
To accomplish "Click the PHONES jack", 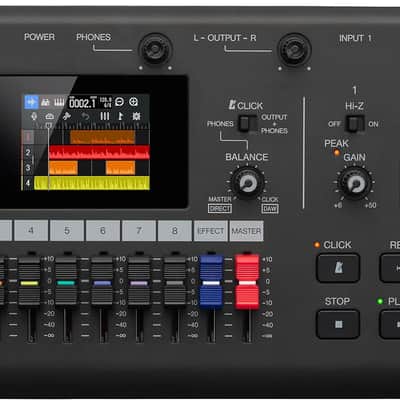I will pyautogui.click(x=155, y=50).
